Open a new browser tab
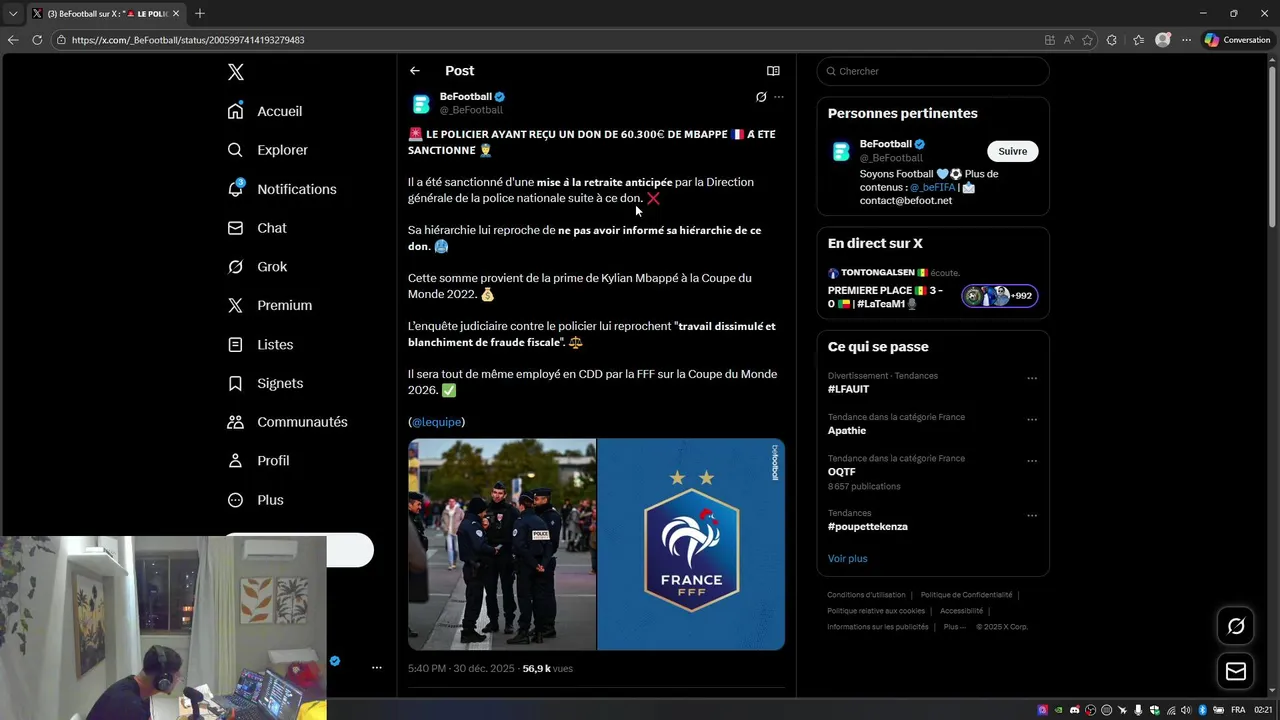This screenshot has width=1280, height=720. point(199,13)
